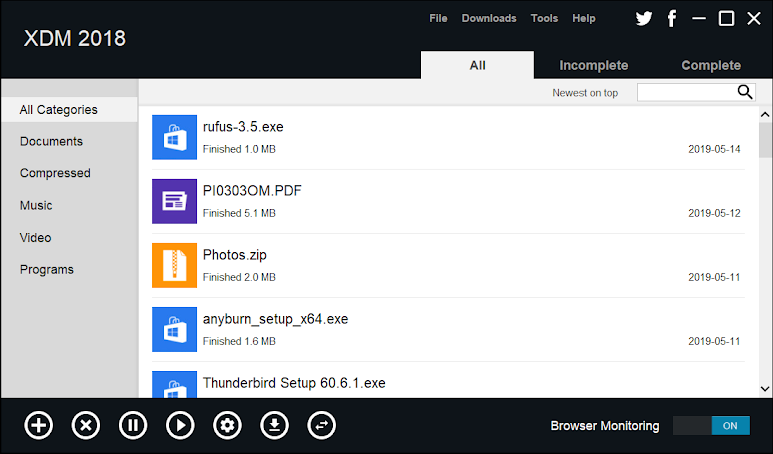Resume download with the play icon

tap(180, 425)
